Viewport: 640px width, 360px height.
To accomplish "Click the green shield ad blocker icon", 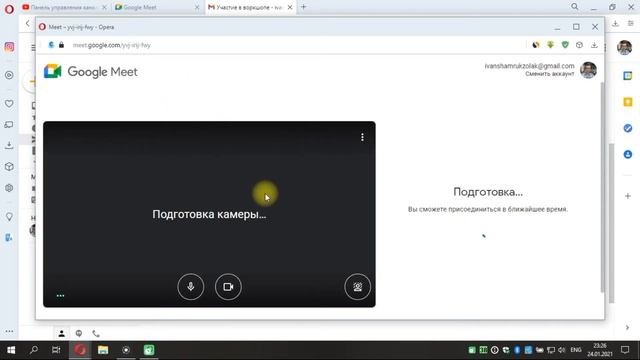I will point(565,45).
